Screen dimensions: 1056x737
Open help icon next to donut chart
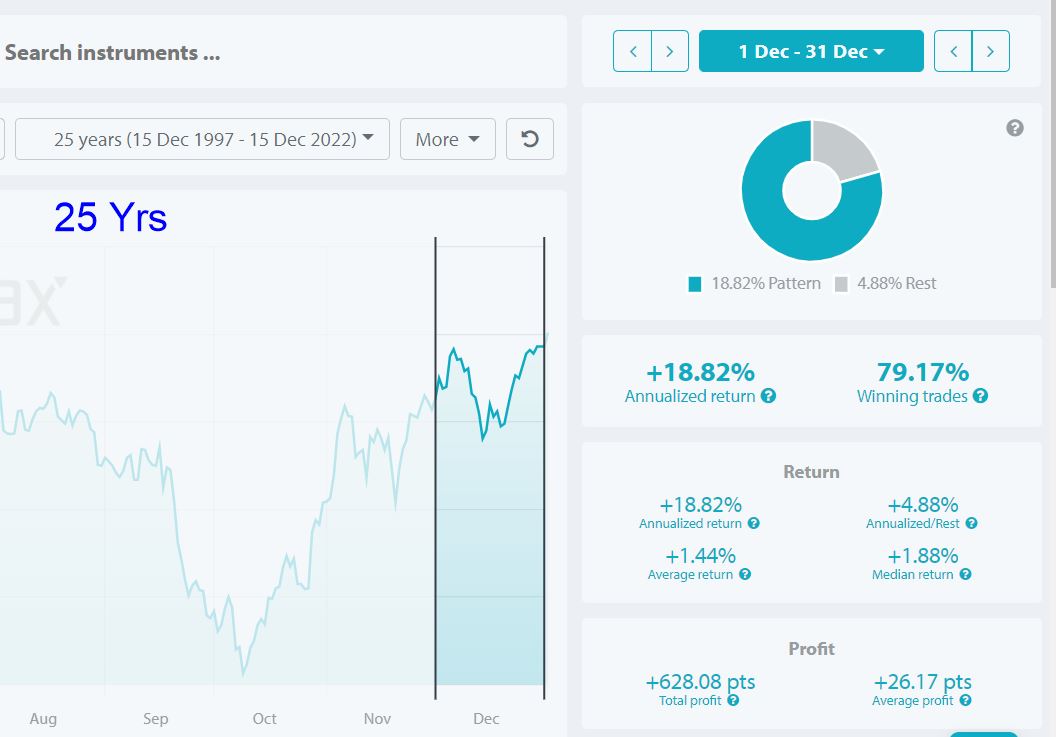pos(1014,128)
